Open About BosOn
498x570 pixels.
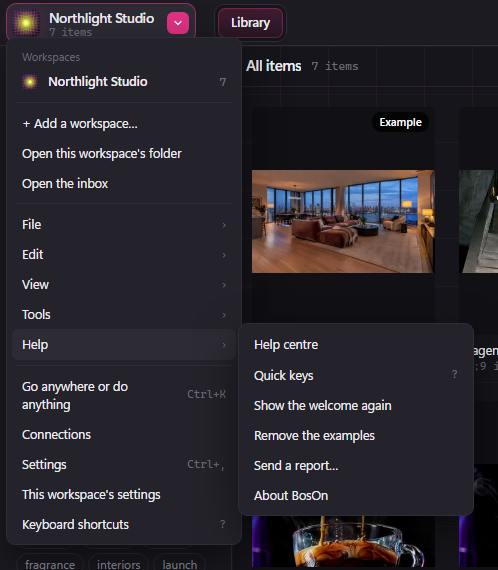tap(356, 496)
